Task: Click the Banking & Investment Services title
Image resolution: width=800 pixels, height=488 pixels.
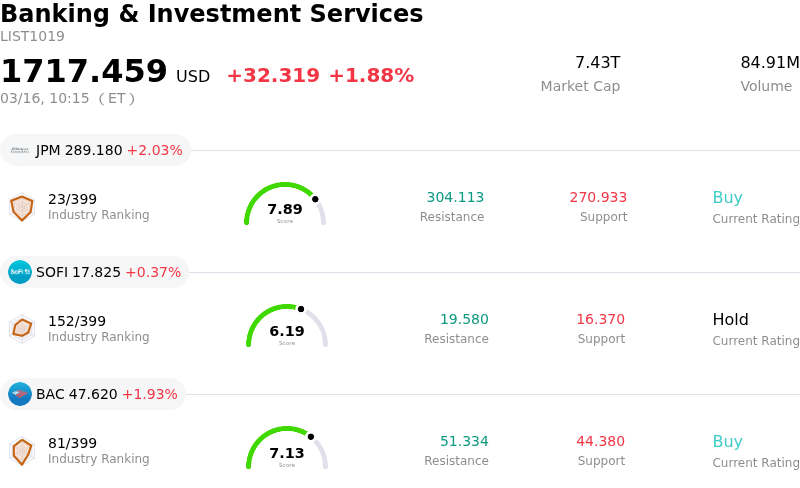Action: click(212, 14)
